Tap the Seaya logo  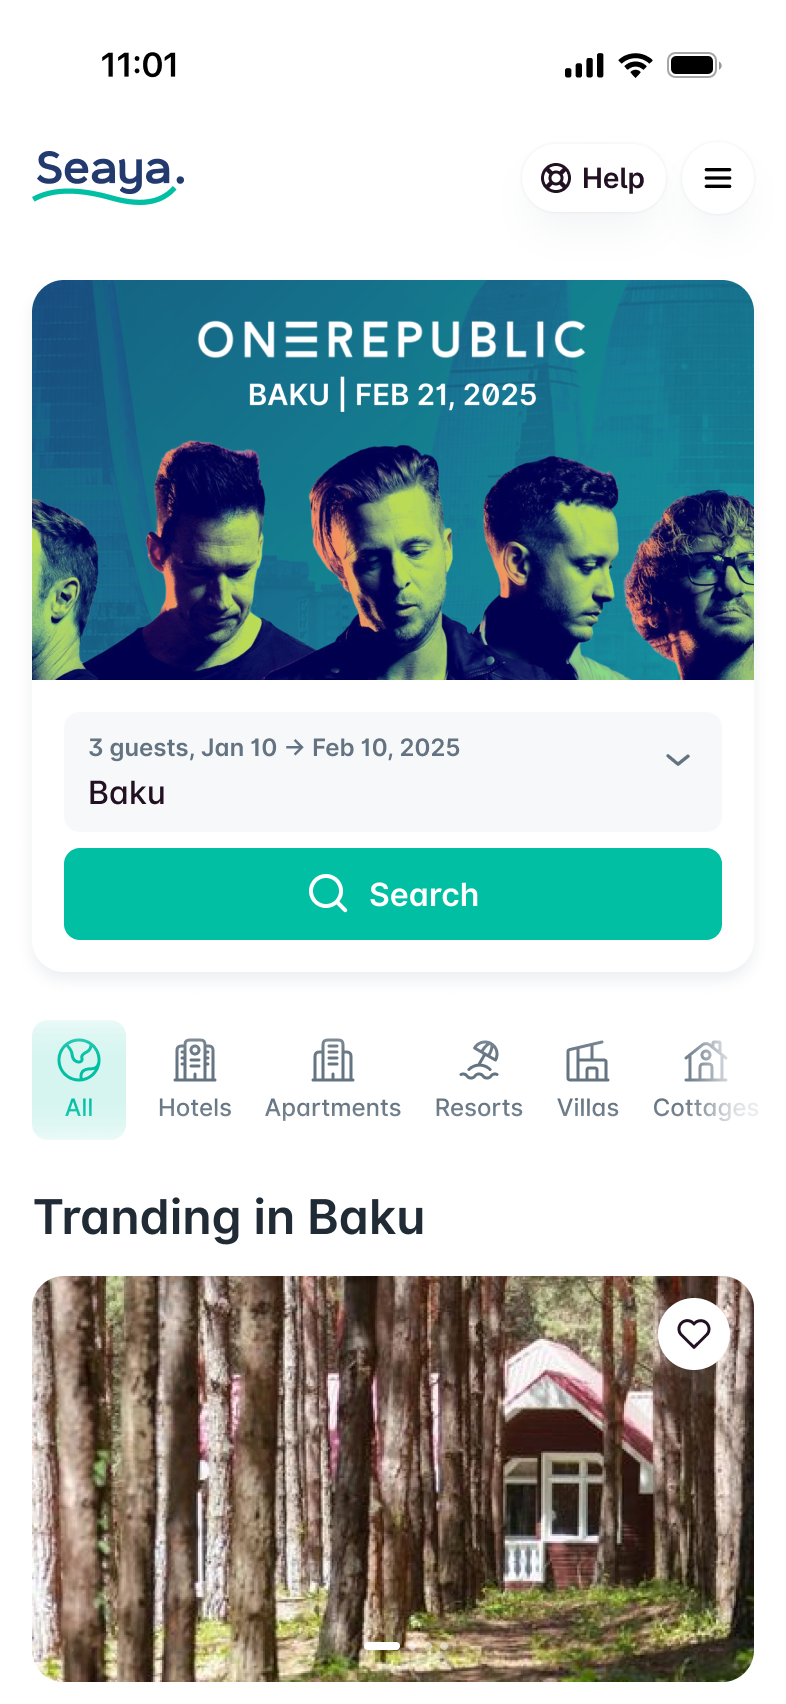coord(109,176)
